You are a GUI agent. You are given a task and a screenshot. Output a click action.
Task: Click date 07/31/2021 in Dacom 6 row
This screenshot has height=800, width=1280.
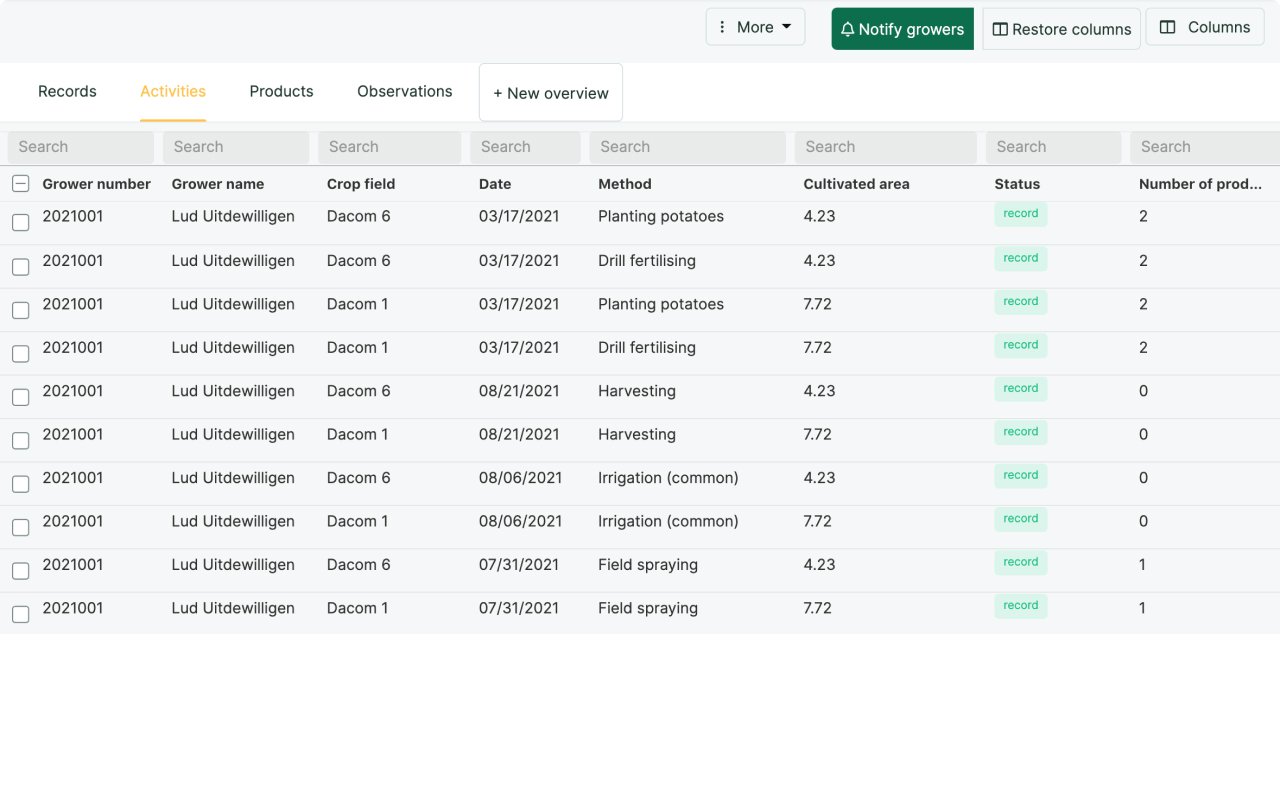click(519, 565)
